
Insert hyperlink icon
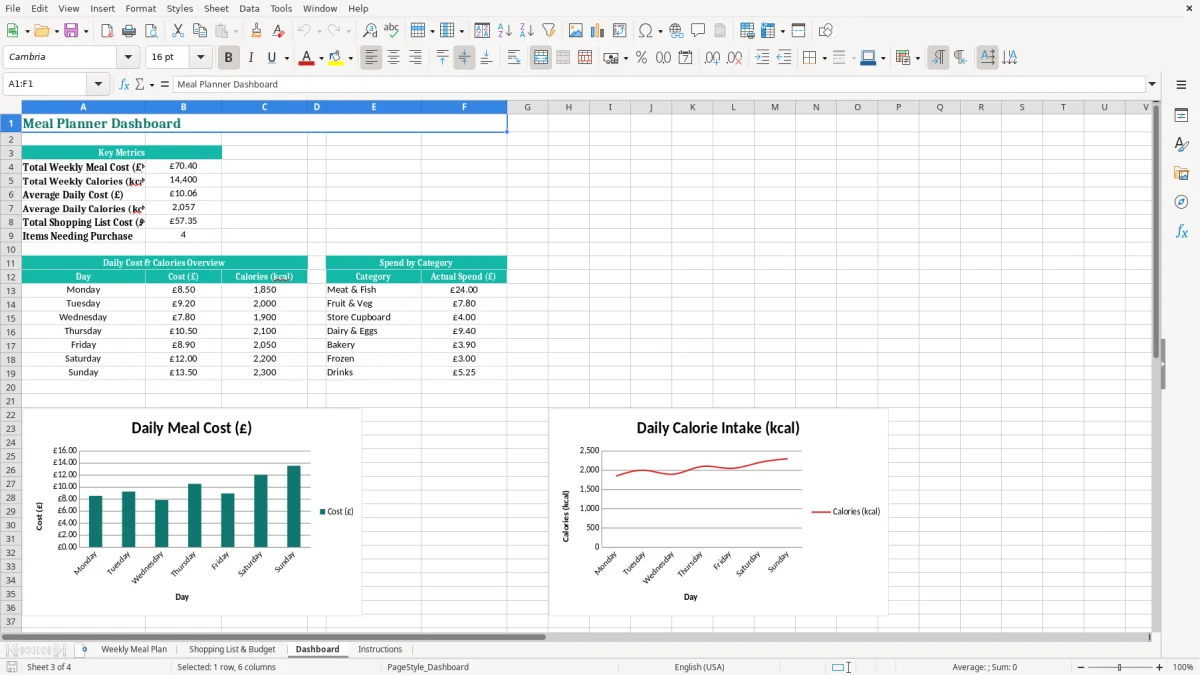676,31
